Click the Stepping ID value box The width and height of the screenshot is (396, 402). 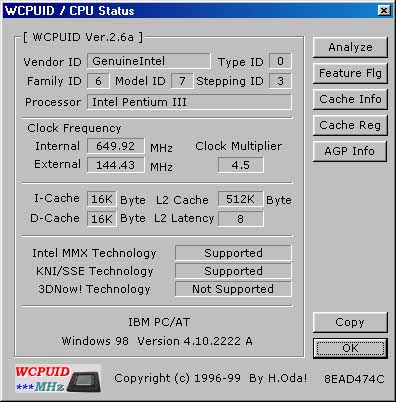click(280, 81)
